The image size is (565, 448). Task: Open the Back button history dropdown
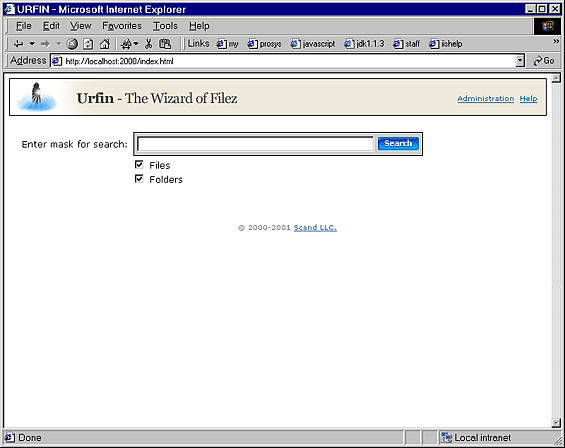click(x=32, y=44)
